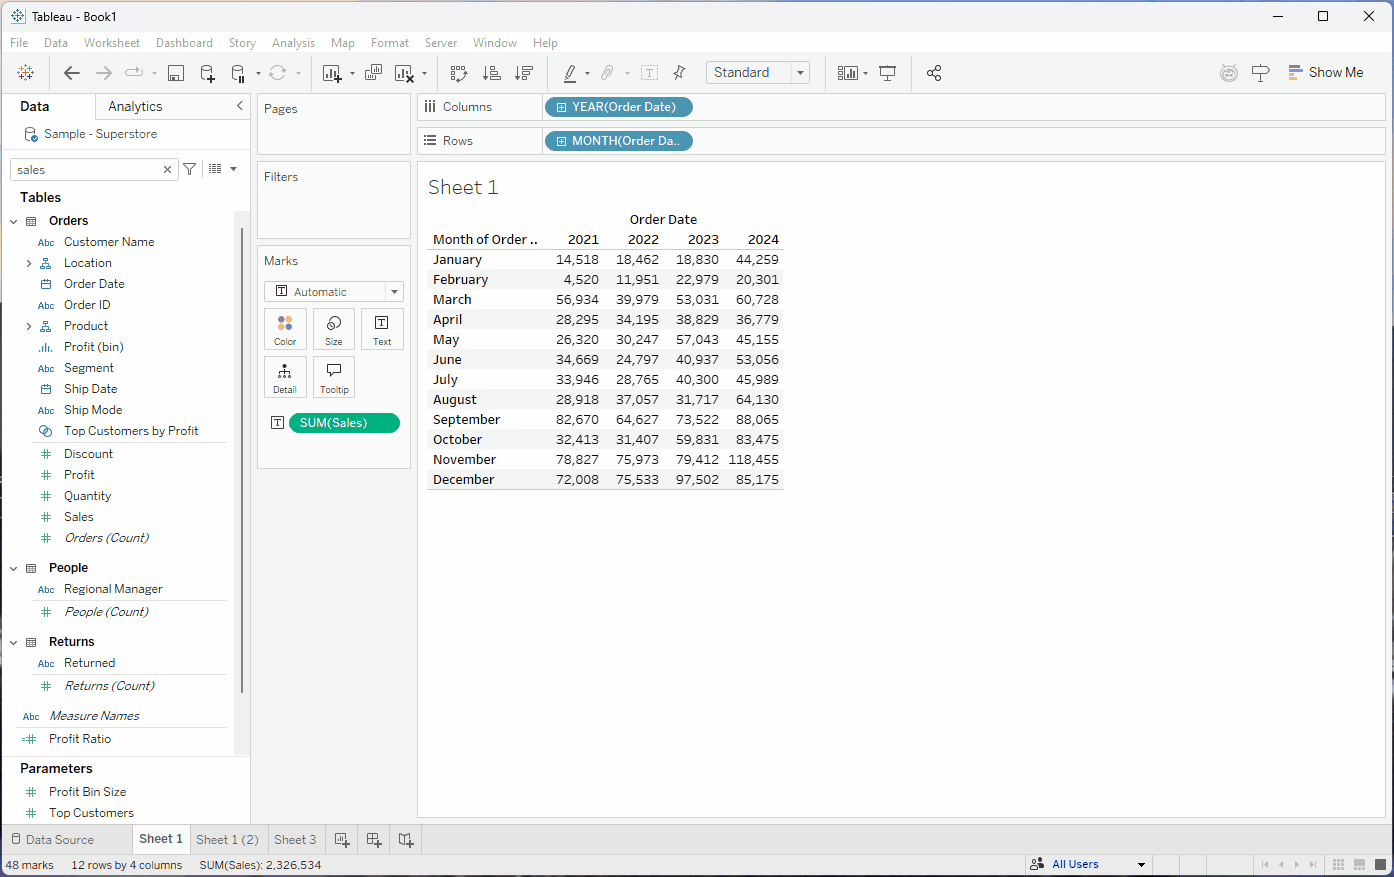The image size is (1394, 877).
Task: Switch to the Sheet 3 tab
Action: pyautogui.click(x=295, y=840)
